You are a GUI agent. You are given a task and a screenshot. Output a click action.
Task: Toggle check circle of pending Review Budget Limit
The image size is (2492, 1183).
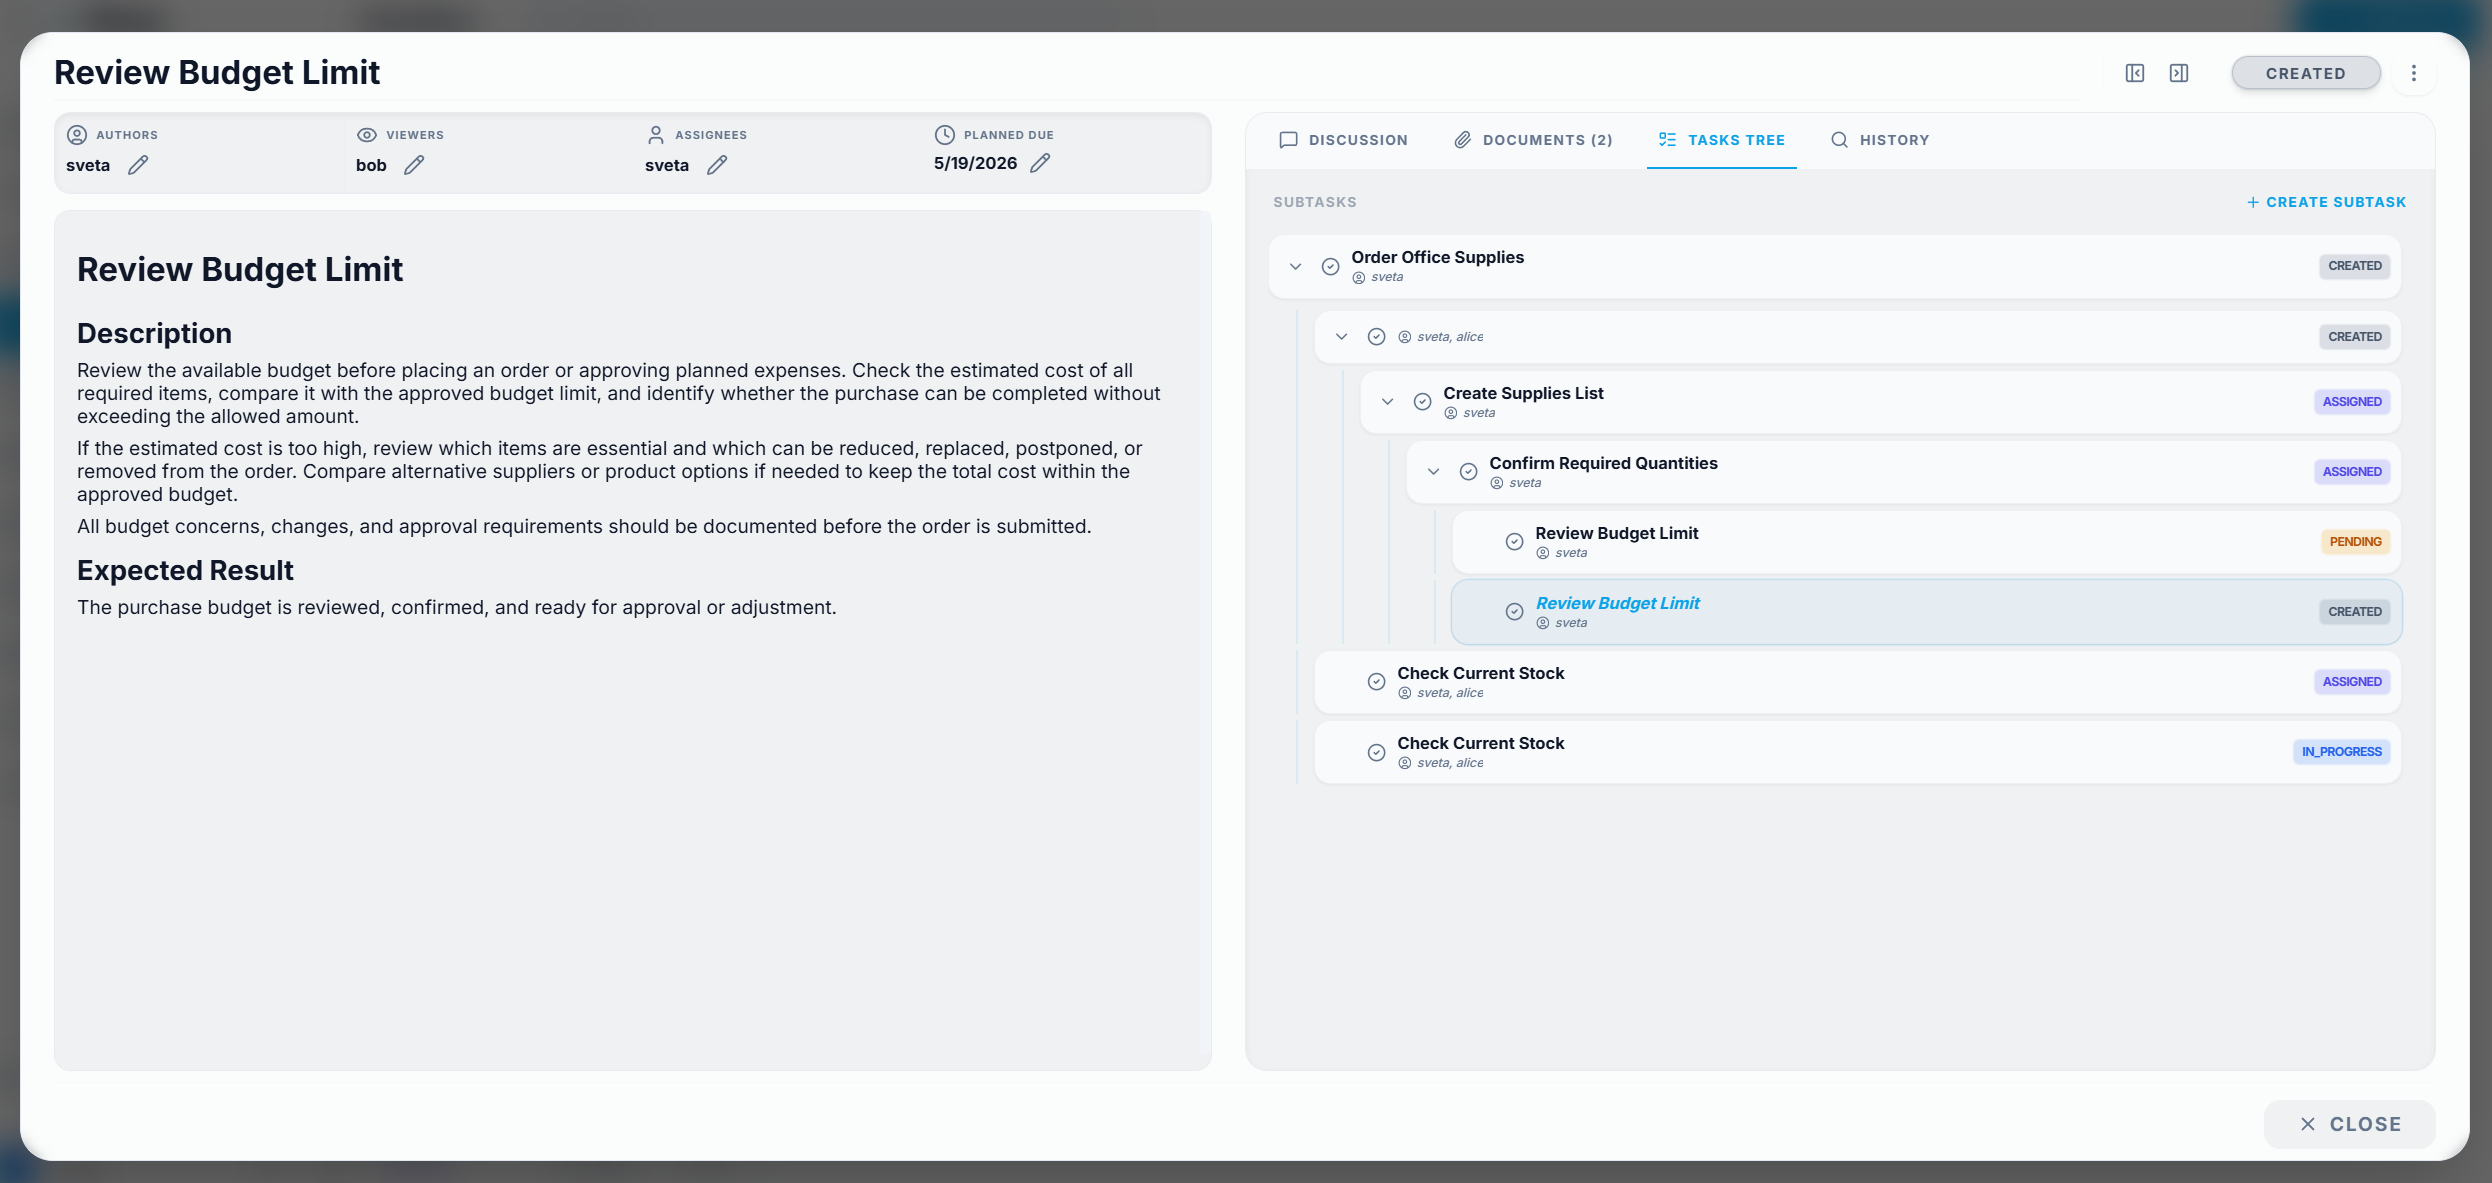pos(1515,542)
